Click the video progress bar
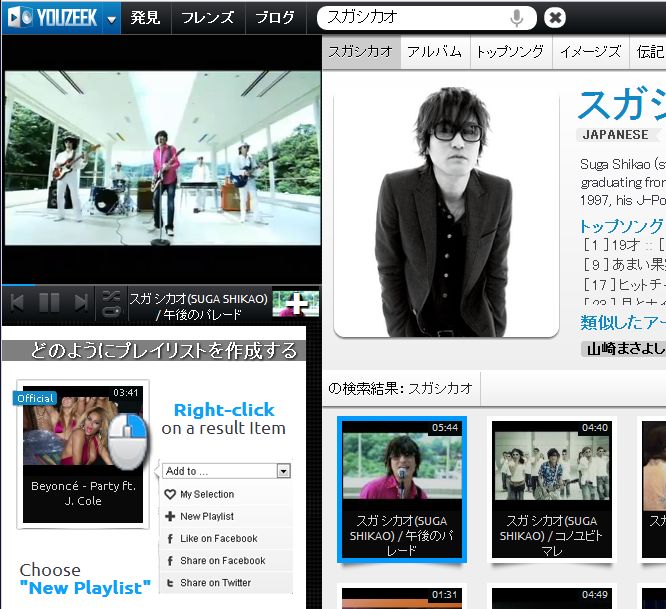Image resolution: width=666 pixels, height=609 pixels. coord(161,285)
